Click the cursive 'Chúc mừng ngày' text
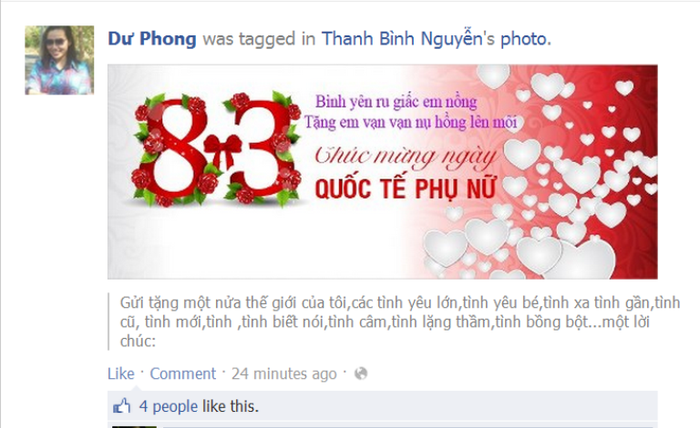The width and height of the screenshot is (700, 428). (405, 157)
